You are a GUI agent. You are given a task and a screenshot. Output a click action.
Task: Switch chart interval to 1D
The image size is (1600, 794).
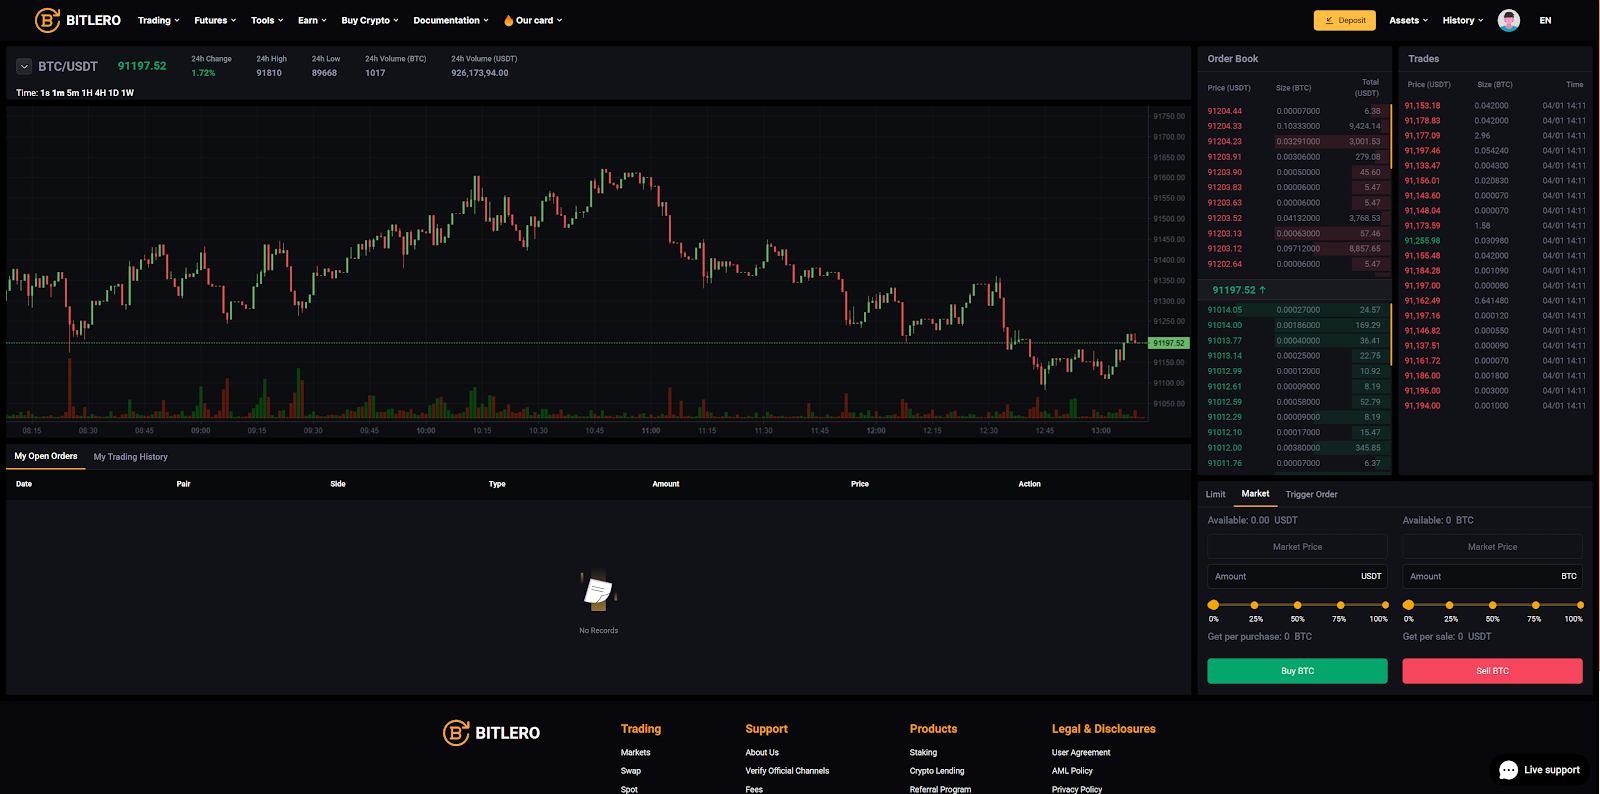coord(114,93)
